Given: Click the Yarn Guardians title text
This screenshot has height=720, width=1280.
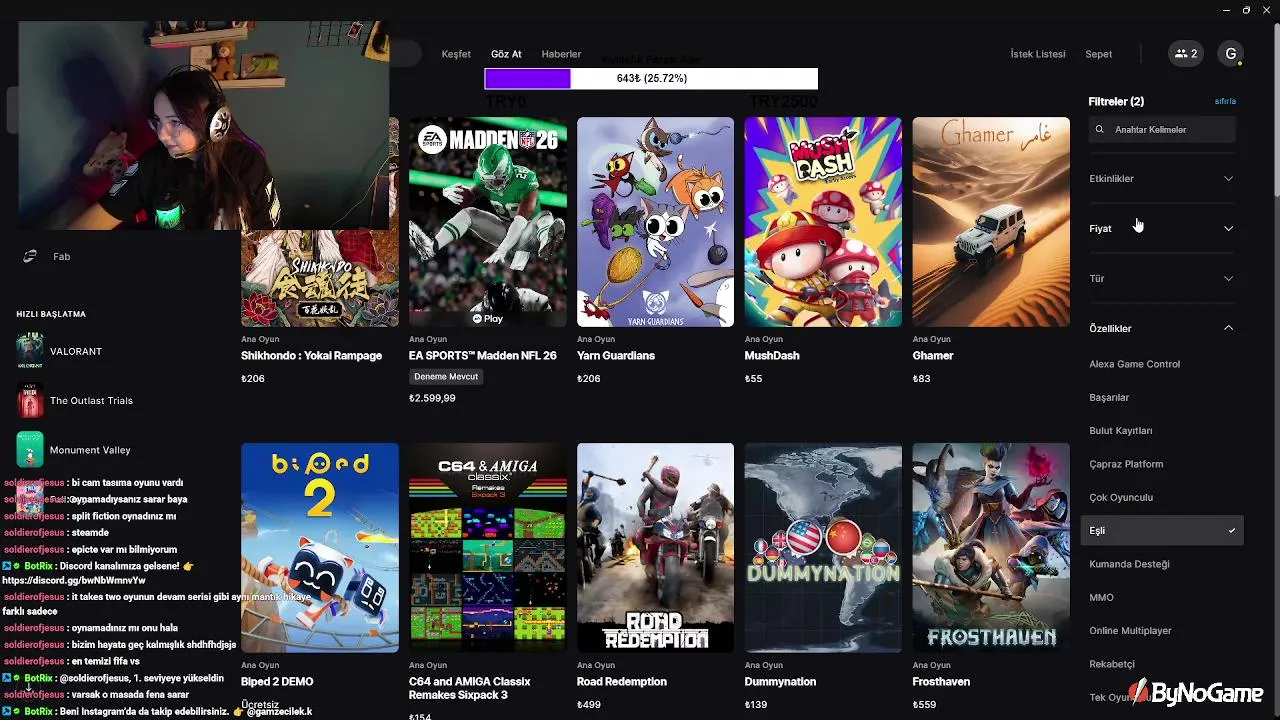Looking at the screenshot, I should (616, 356).
